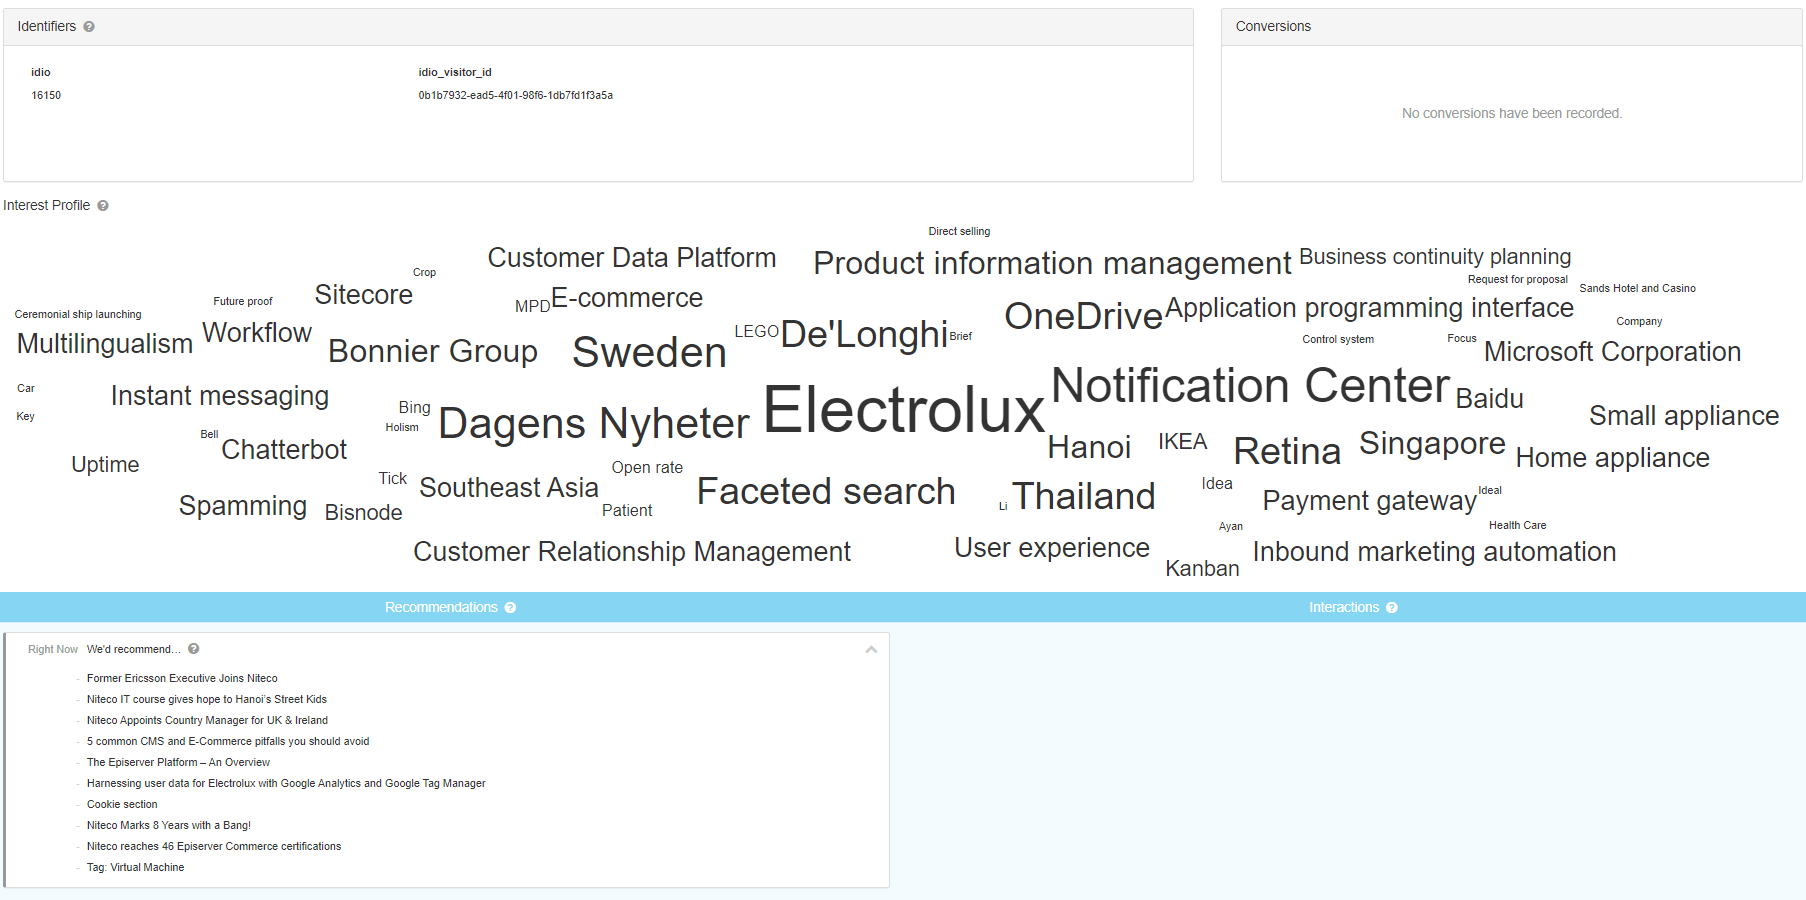Open 5 common CMS and E-Commerce pitfalls
The height and width of the screenshot is (900, 1806).
point(228,741)
